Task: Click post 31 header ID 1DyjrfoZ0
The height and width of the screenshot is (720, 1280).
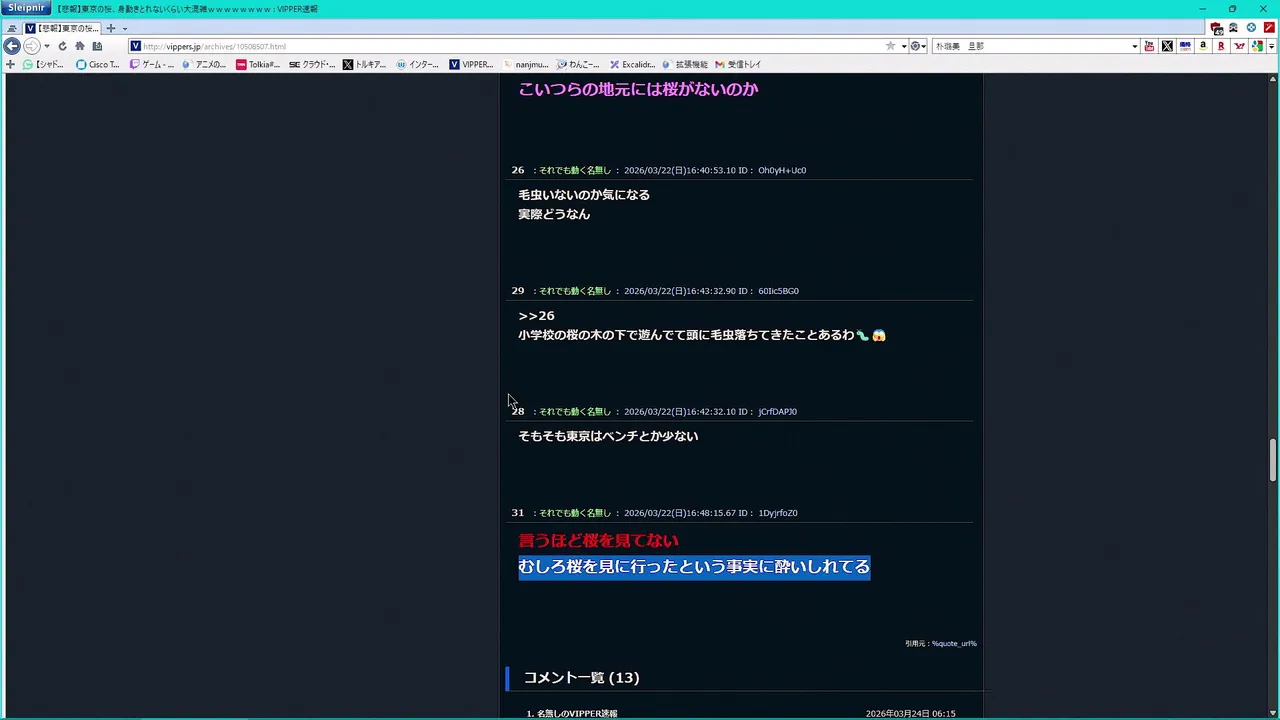Action: click(x=778, y=513)
